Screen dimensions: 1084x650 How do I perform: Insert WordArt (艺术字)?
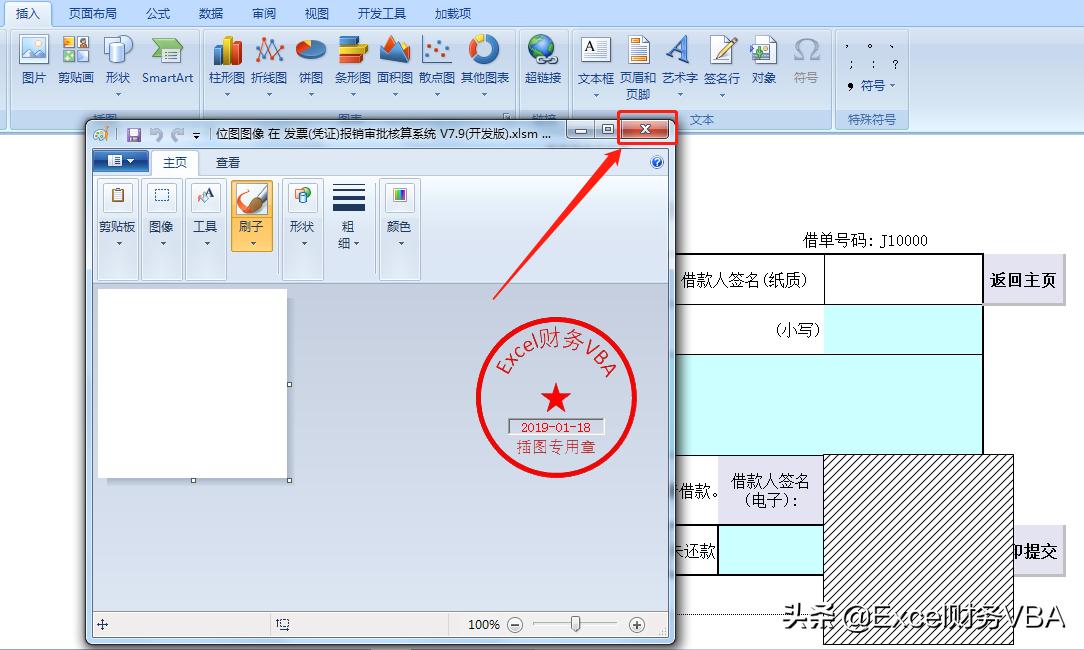click(680, 65)
